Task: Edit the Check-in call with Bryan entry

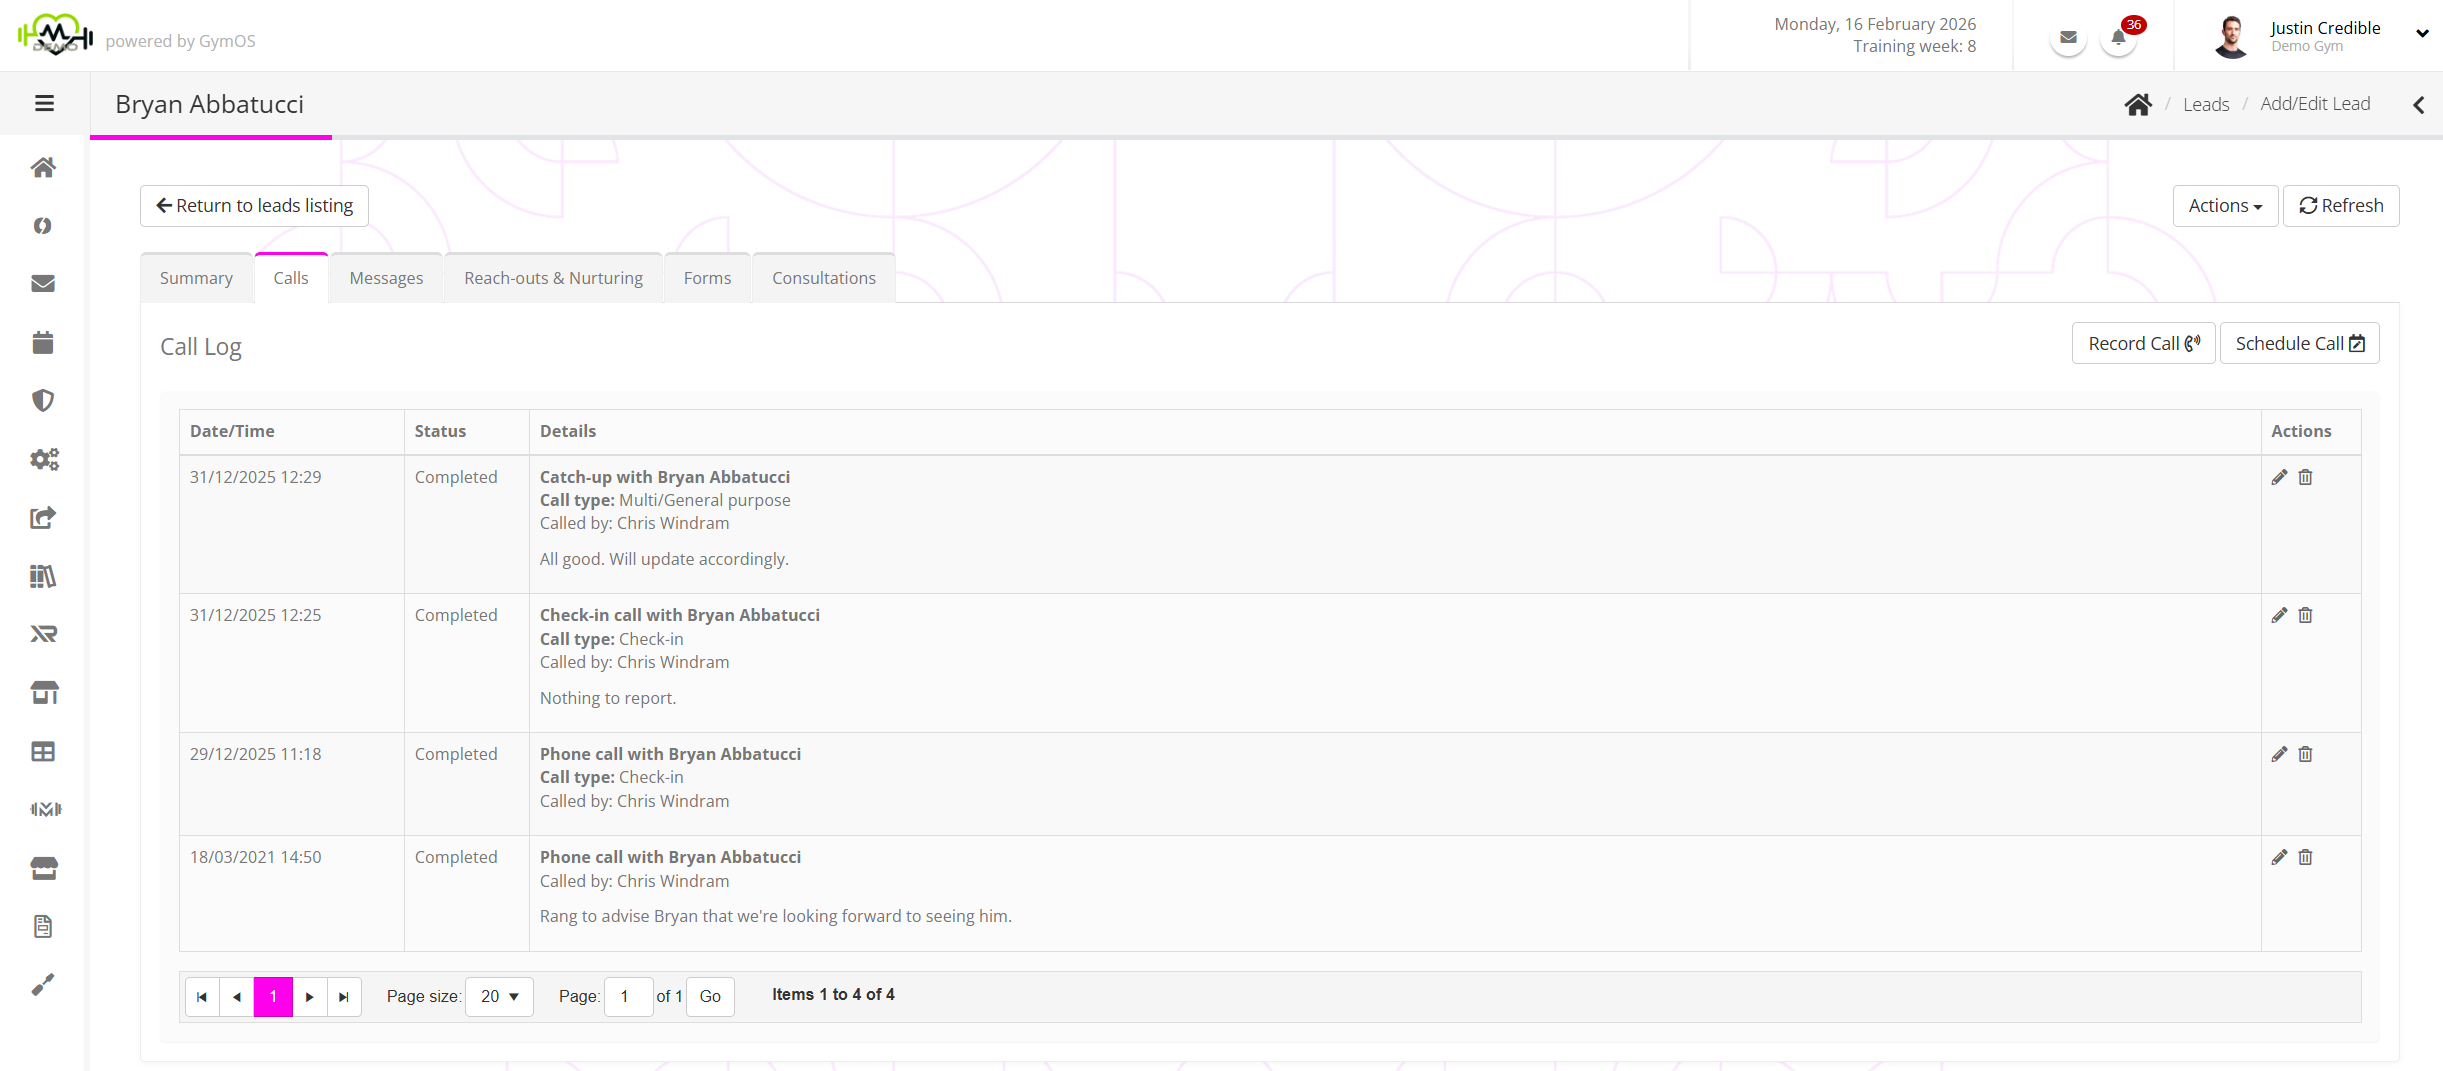Action: [2279, 616]
